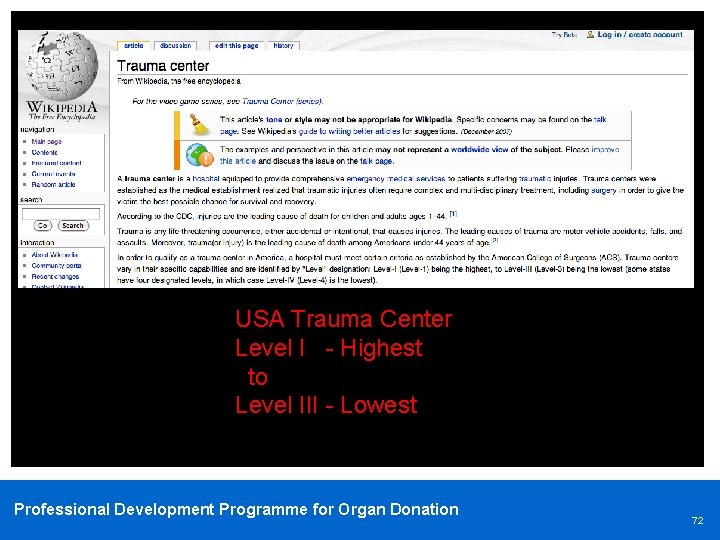This screenshot has height=540, width=720.
Task: Click footnote reference [1] after ages 1-44
Action: 453,214
